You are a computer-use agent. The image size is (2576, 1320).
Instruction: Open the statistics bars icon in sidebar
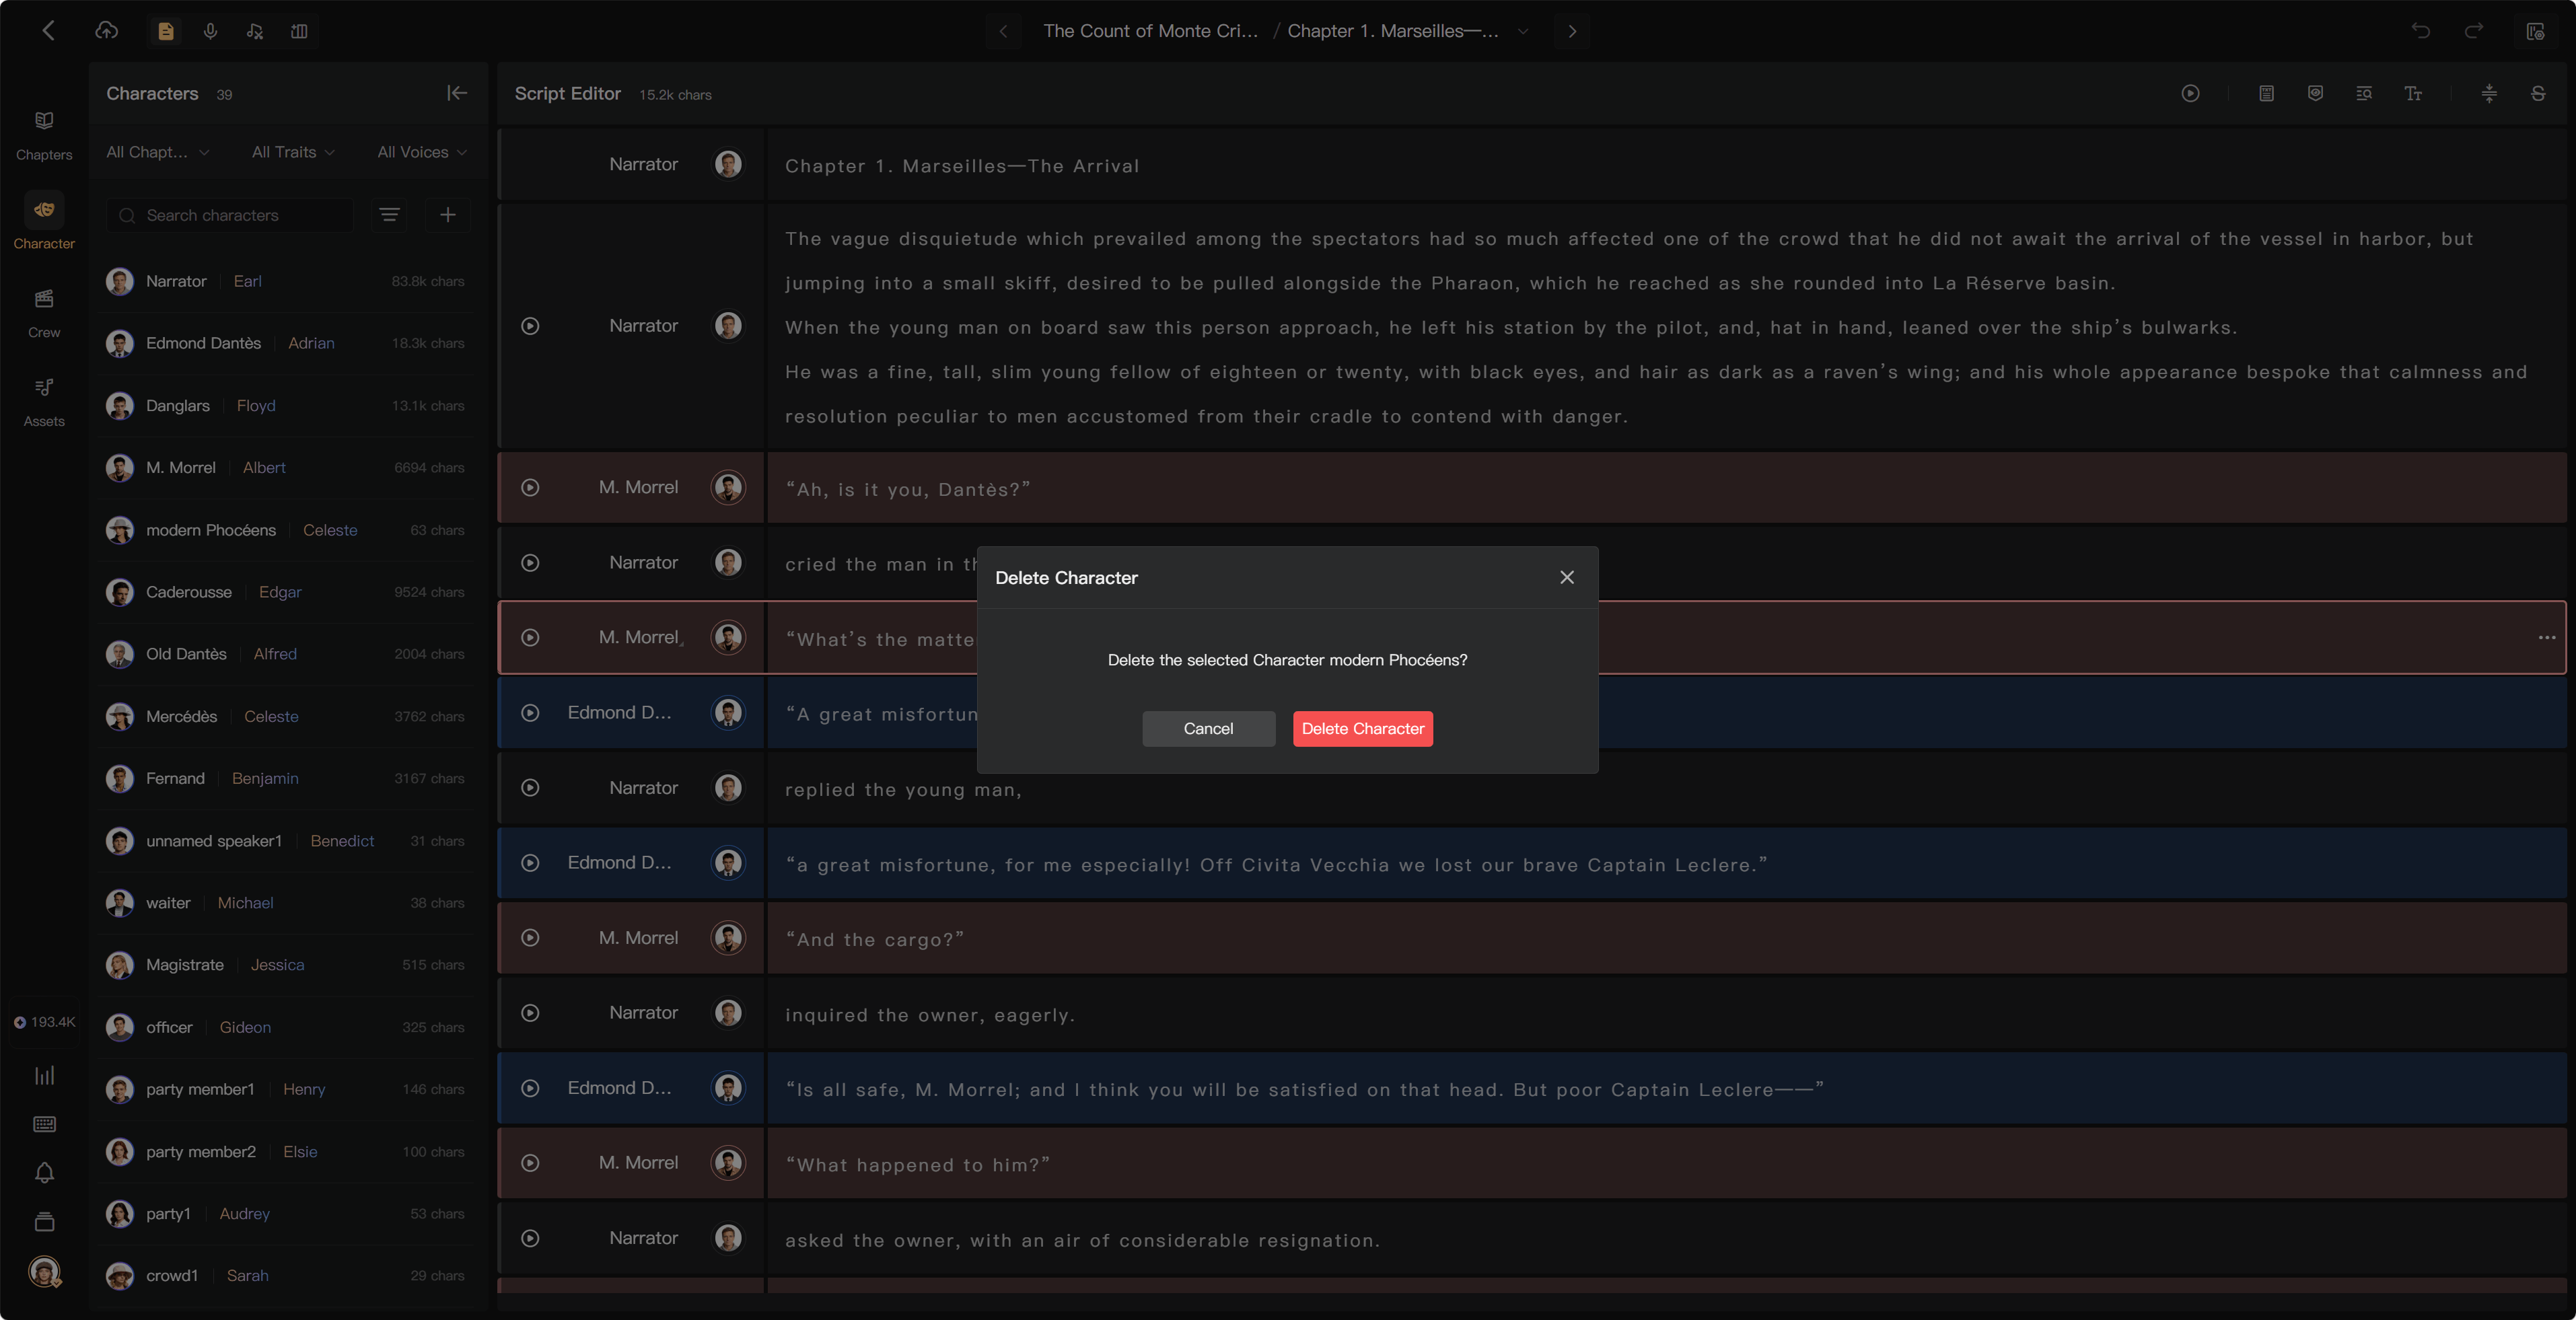point(44,1075)
